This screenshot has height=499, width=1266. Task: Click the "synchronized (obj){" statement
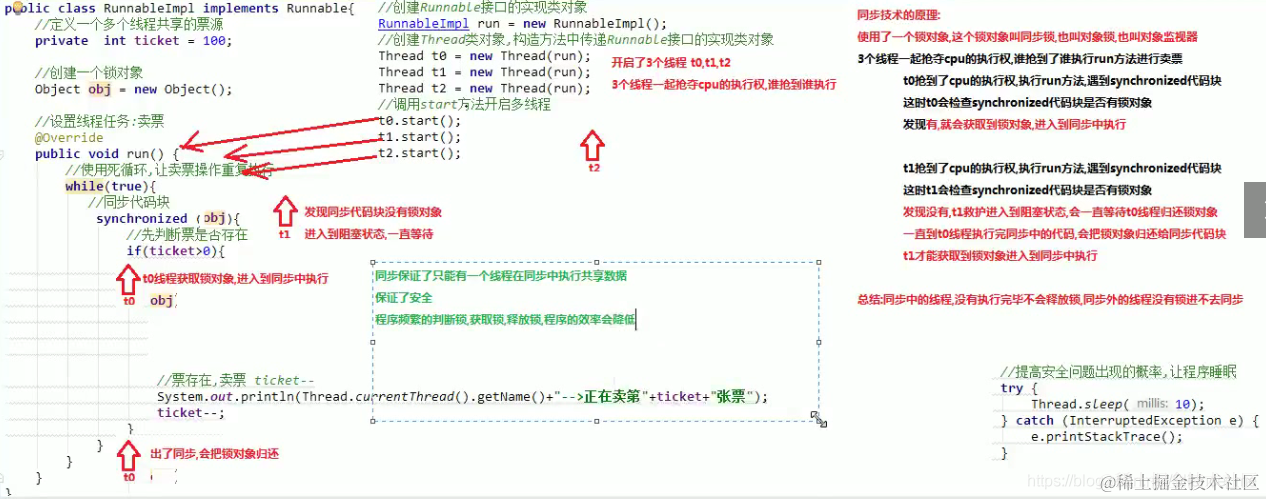point(168,218)
